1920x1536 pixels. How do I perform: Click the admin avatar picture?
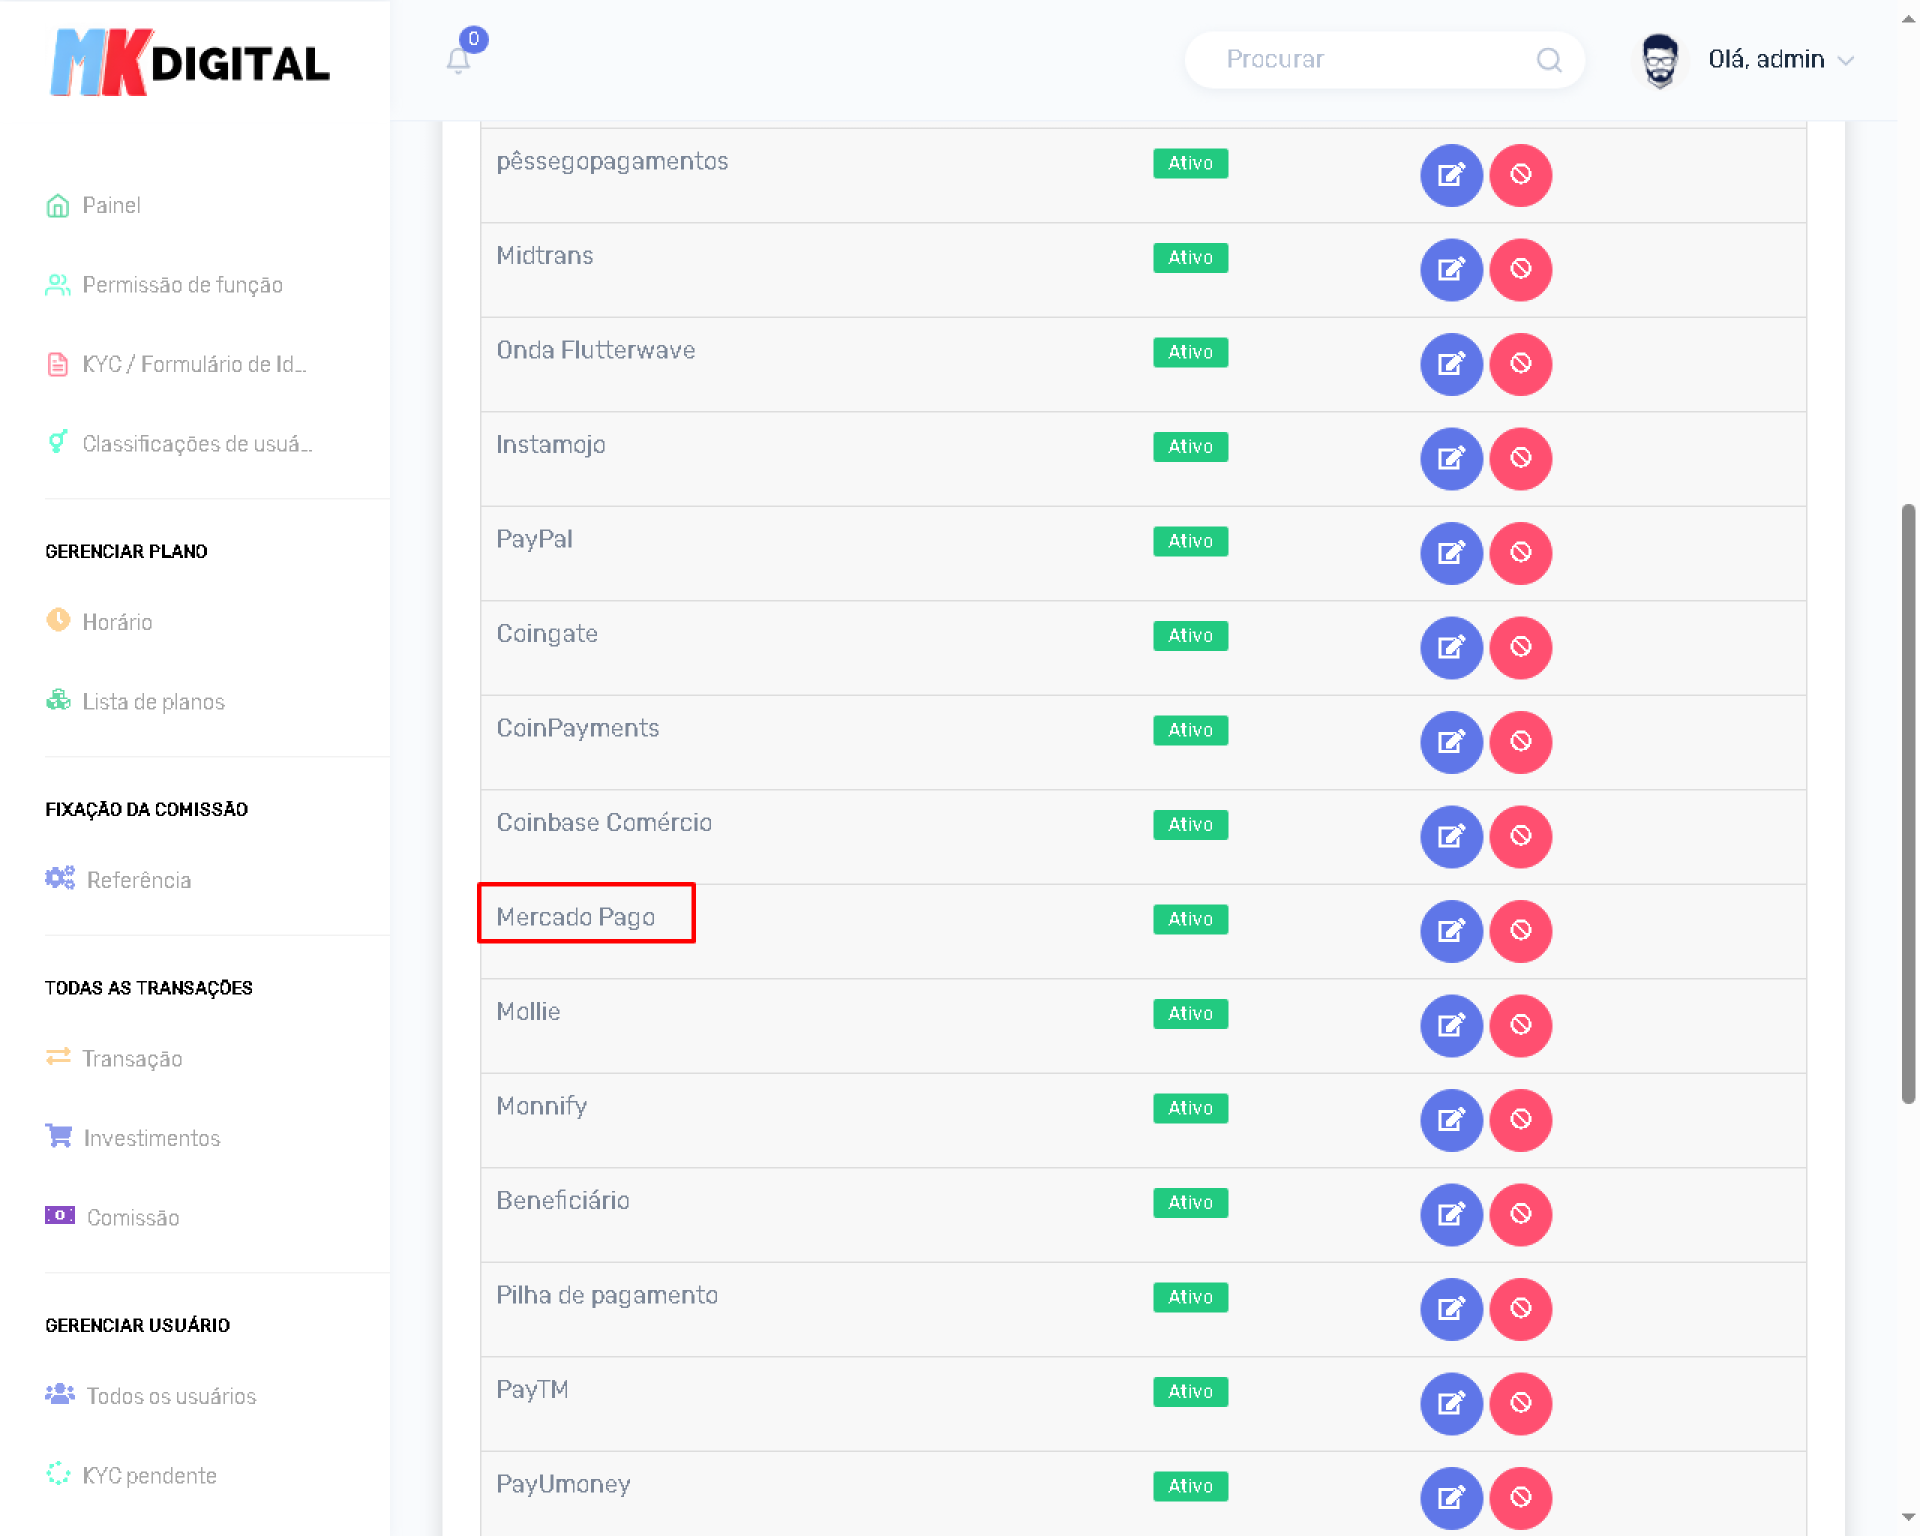[1659, 60]
